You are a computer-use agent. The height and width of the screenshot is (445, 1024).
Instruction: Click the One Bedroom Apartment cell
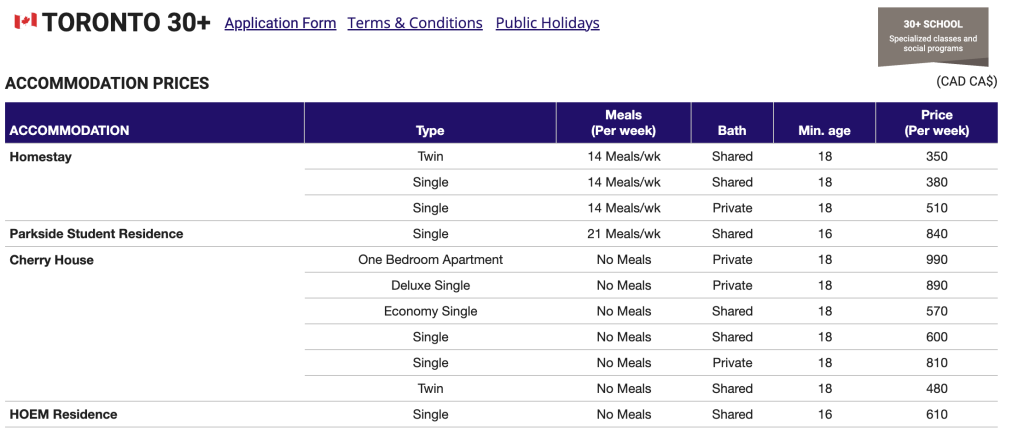tap(430, 259)
